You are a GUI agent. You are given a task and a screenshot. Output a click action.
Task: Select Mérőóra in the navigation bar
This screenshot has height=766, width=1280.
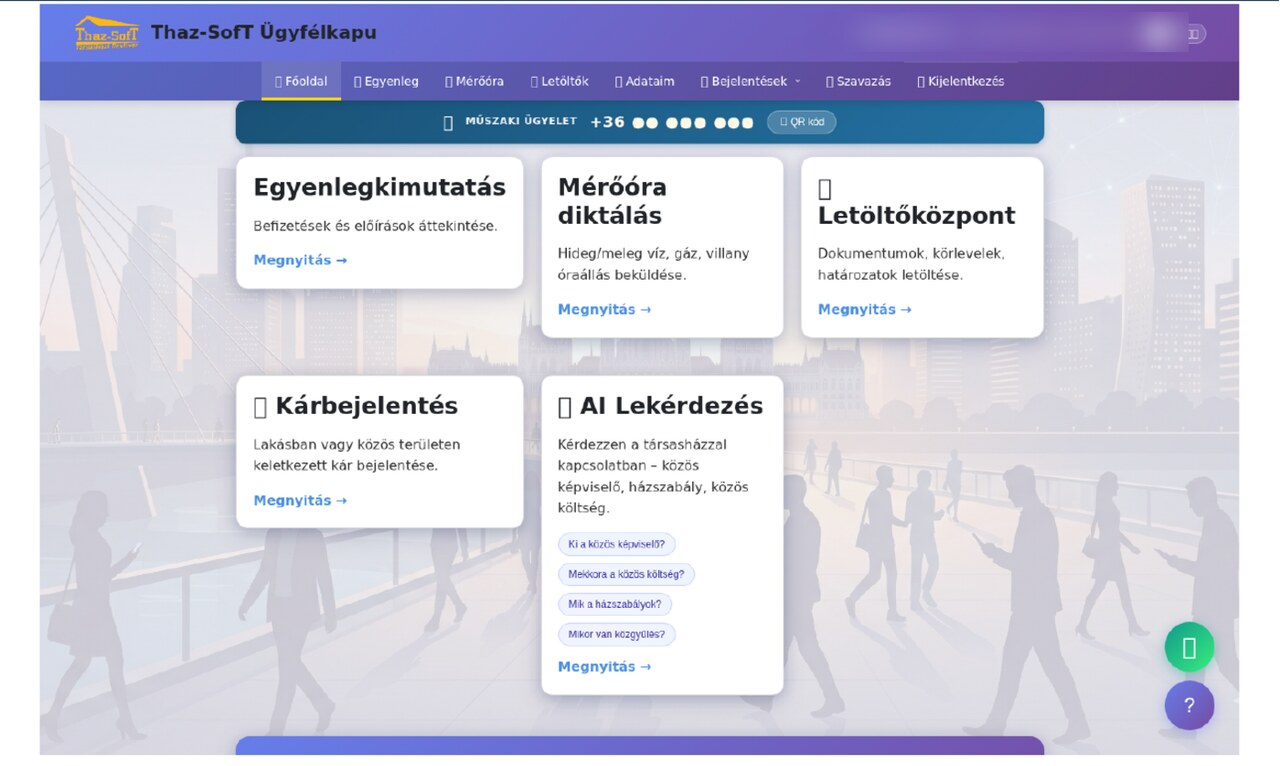click(474, 81)
